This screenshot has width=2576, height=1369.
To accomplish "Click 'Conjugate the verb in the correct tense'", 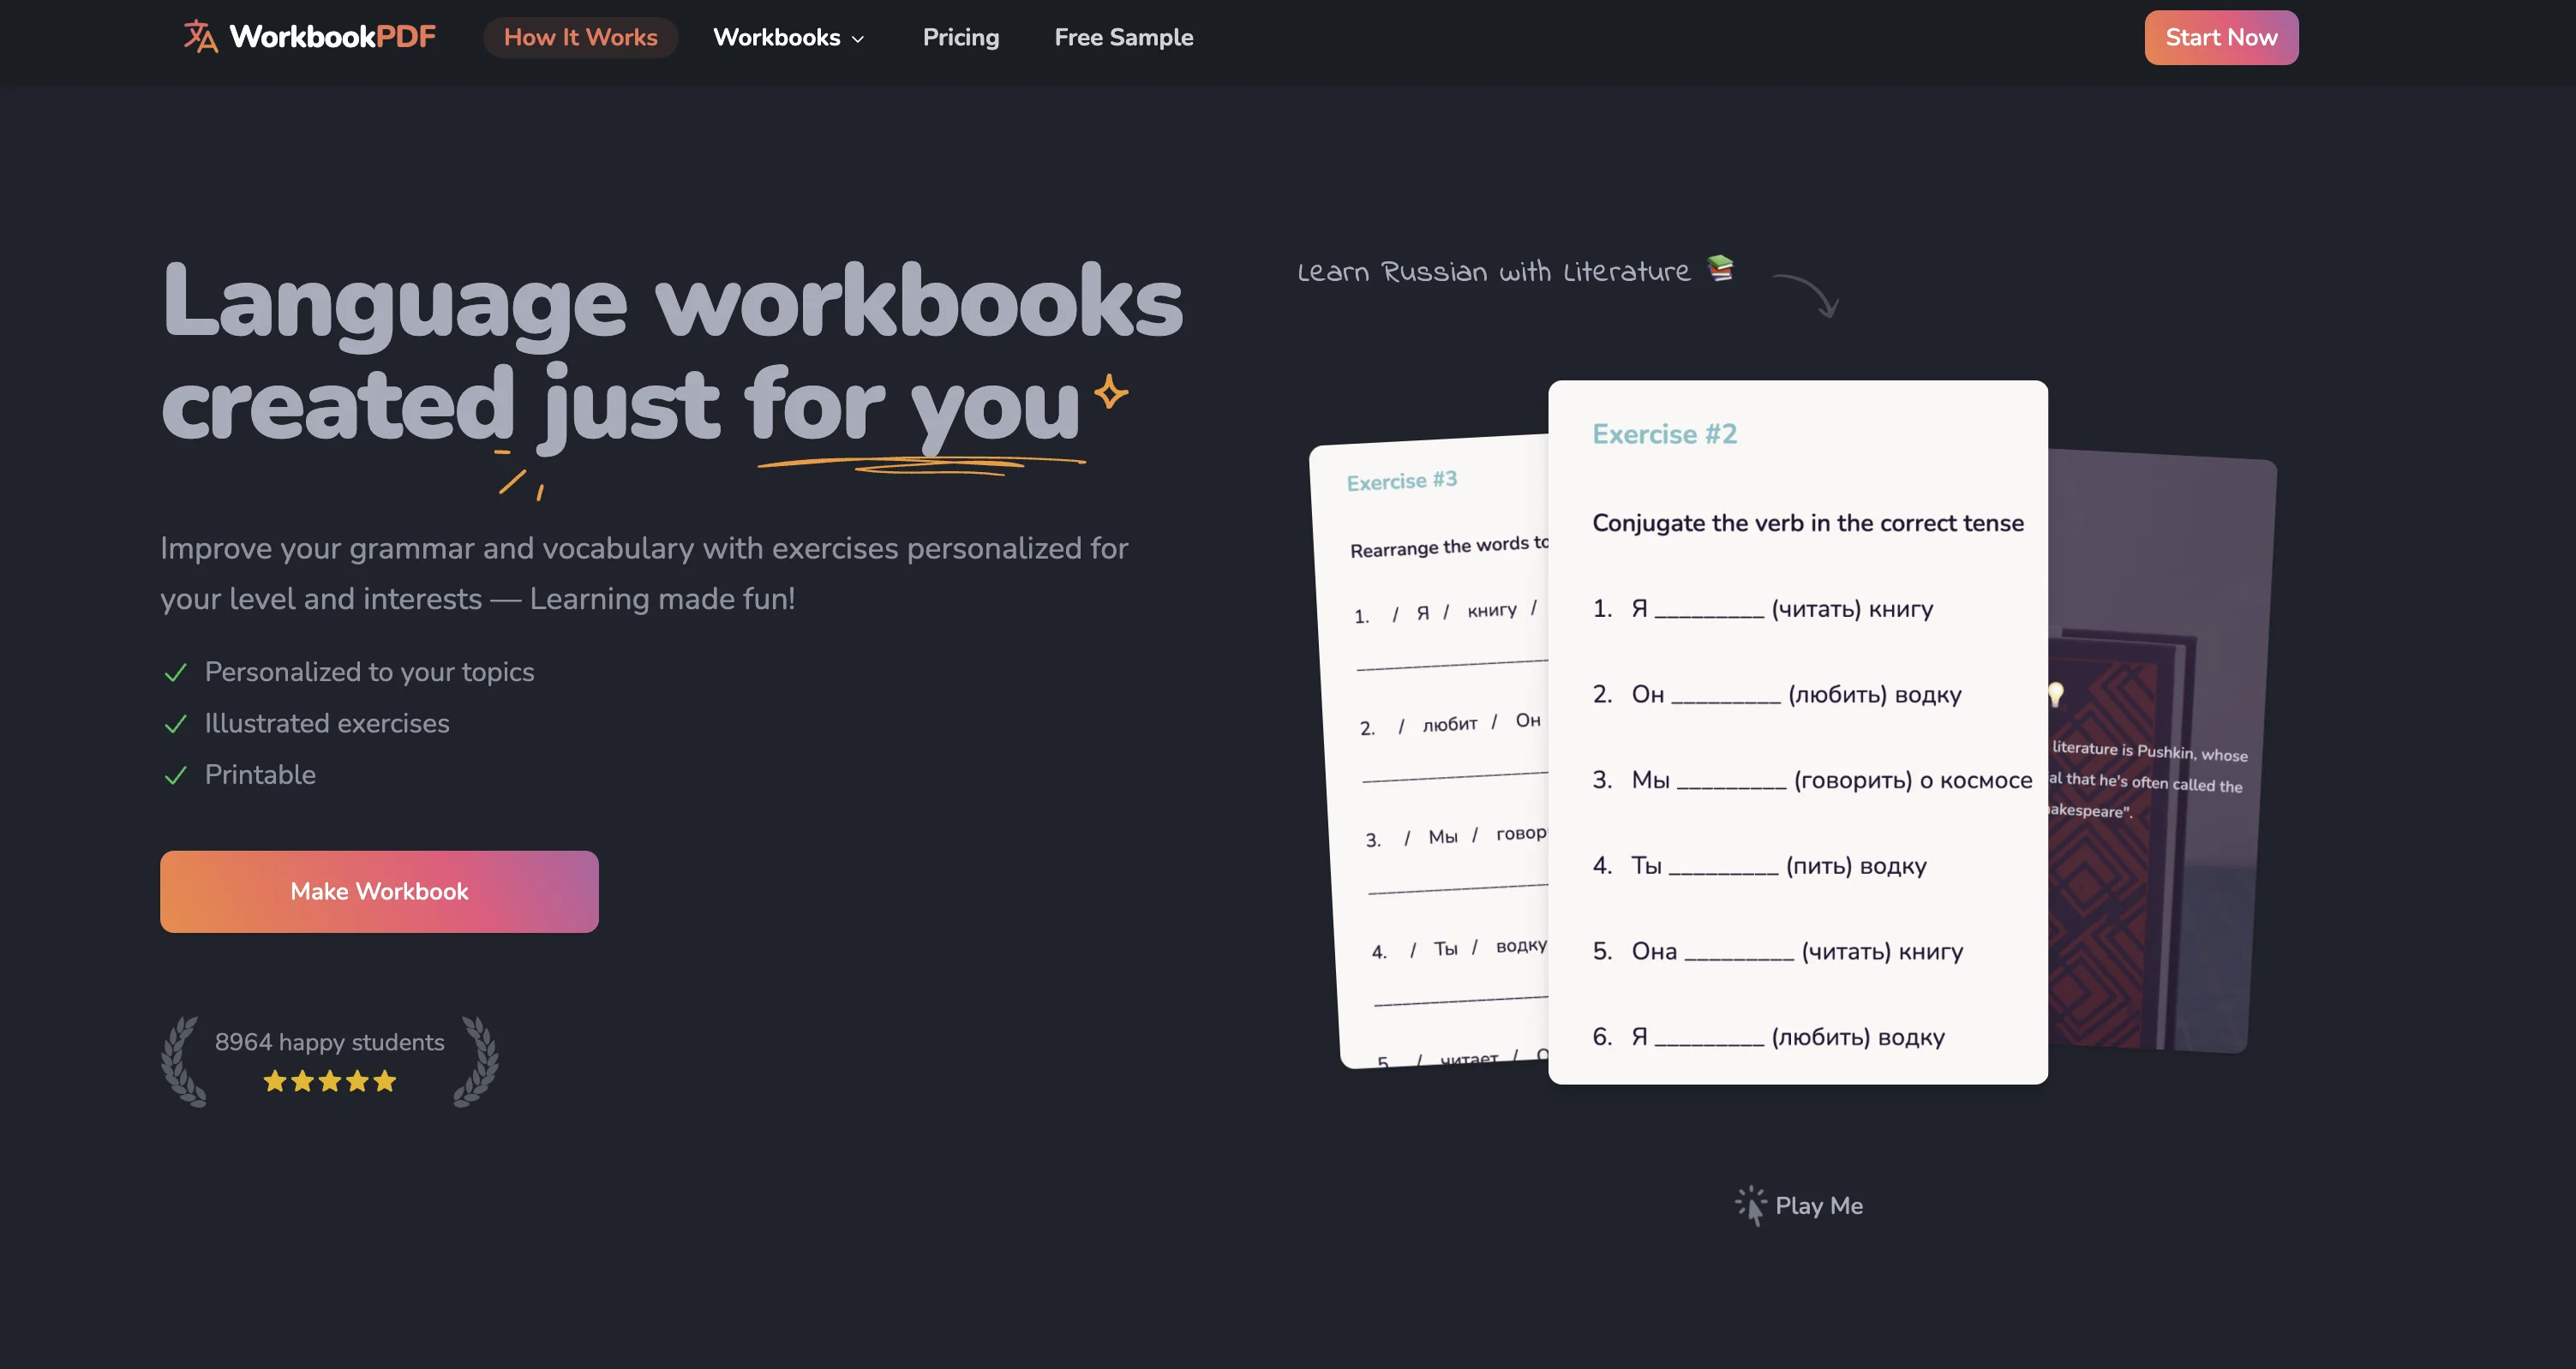I will [1808, 523].
